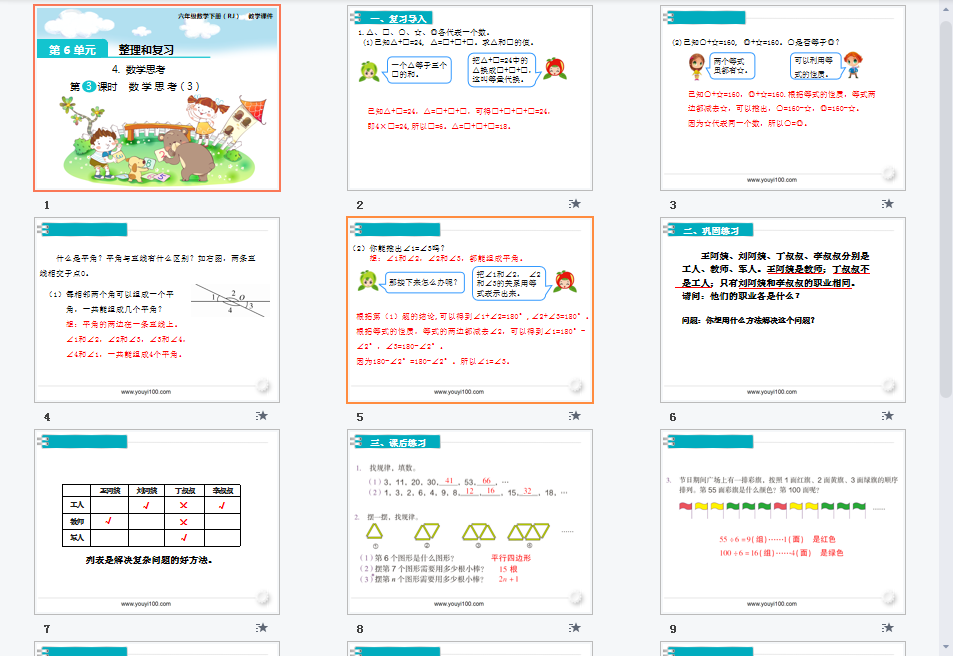The image size is (953, 656).
Task: Select slide 3 thumbnail with two children
Action: click(783, 98)
